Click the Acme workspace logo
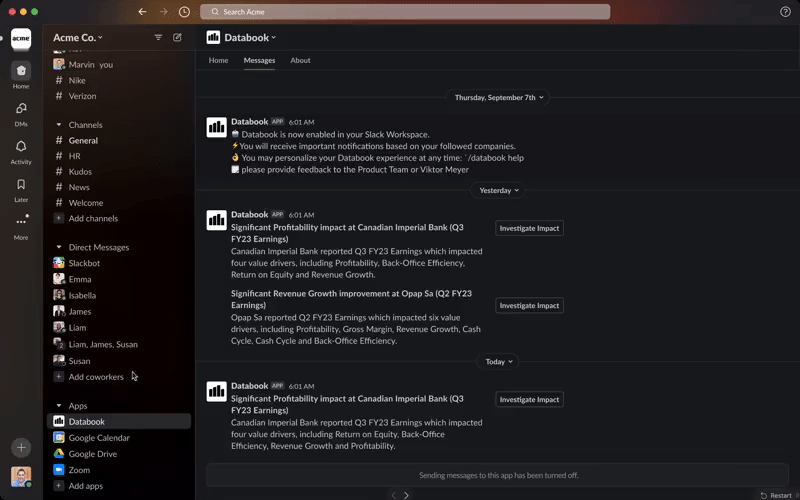Image resolution: width=800 pixels, height=500 pixels. click(x=21, y=39)
